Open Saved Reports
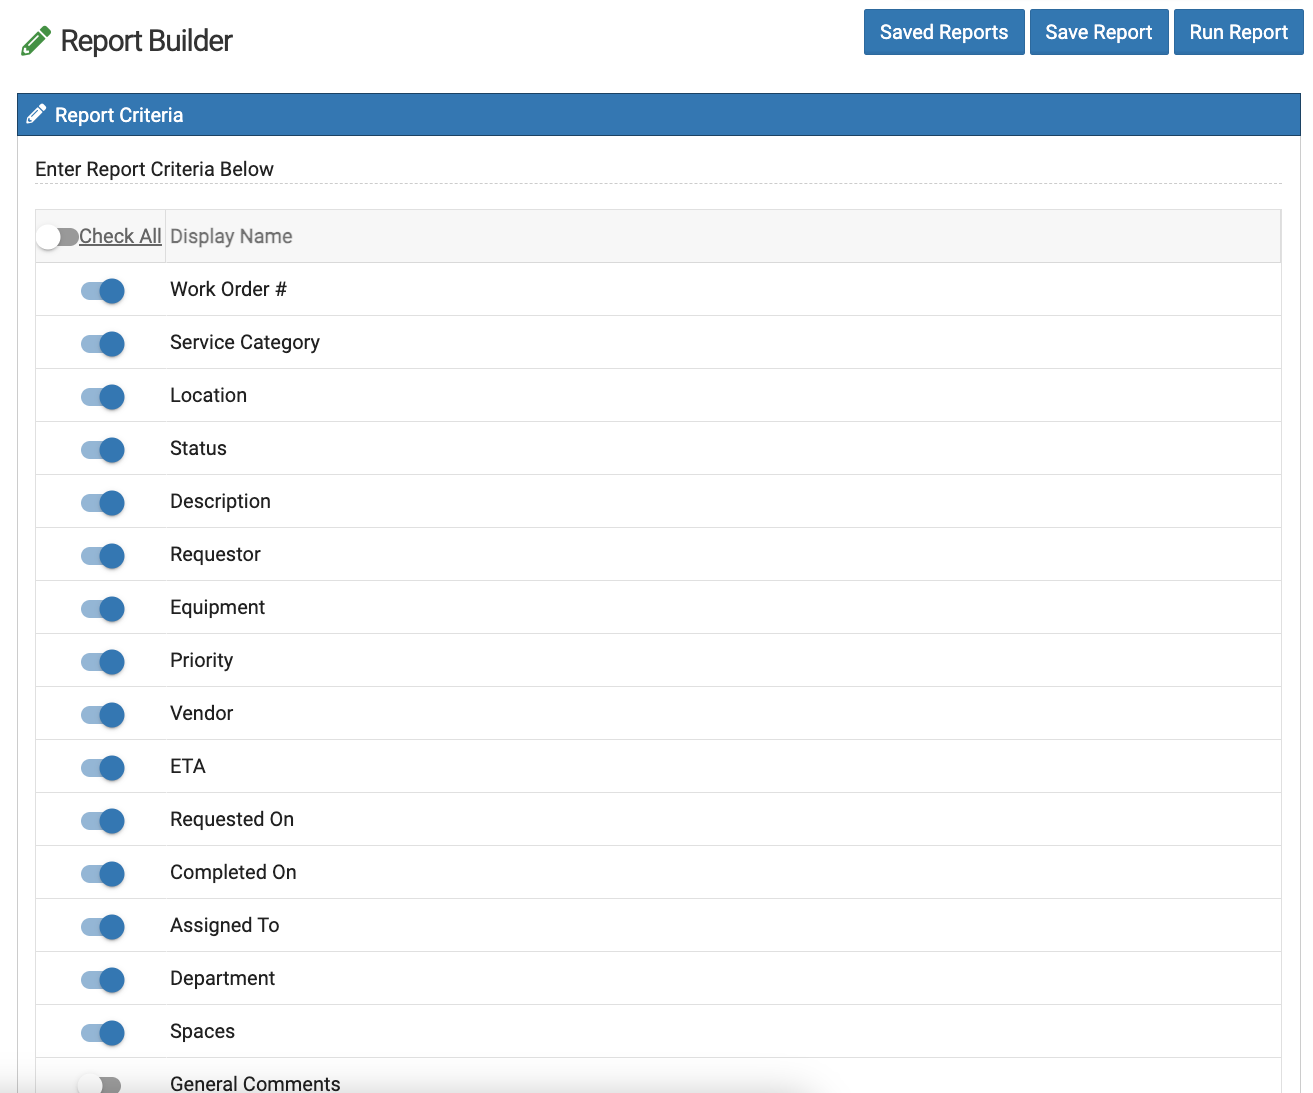Image resolution: width=1313 pixels, height=1093 pixels. [x=944, y=32]
